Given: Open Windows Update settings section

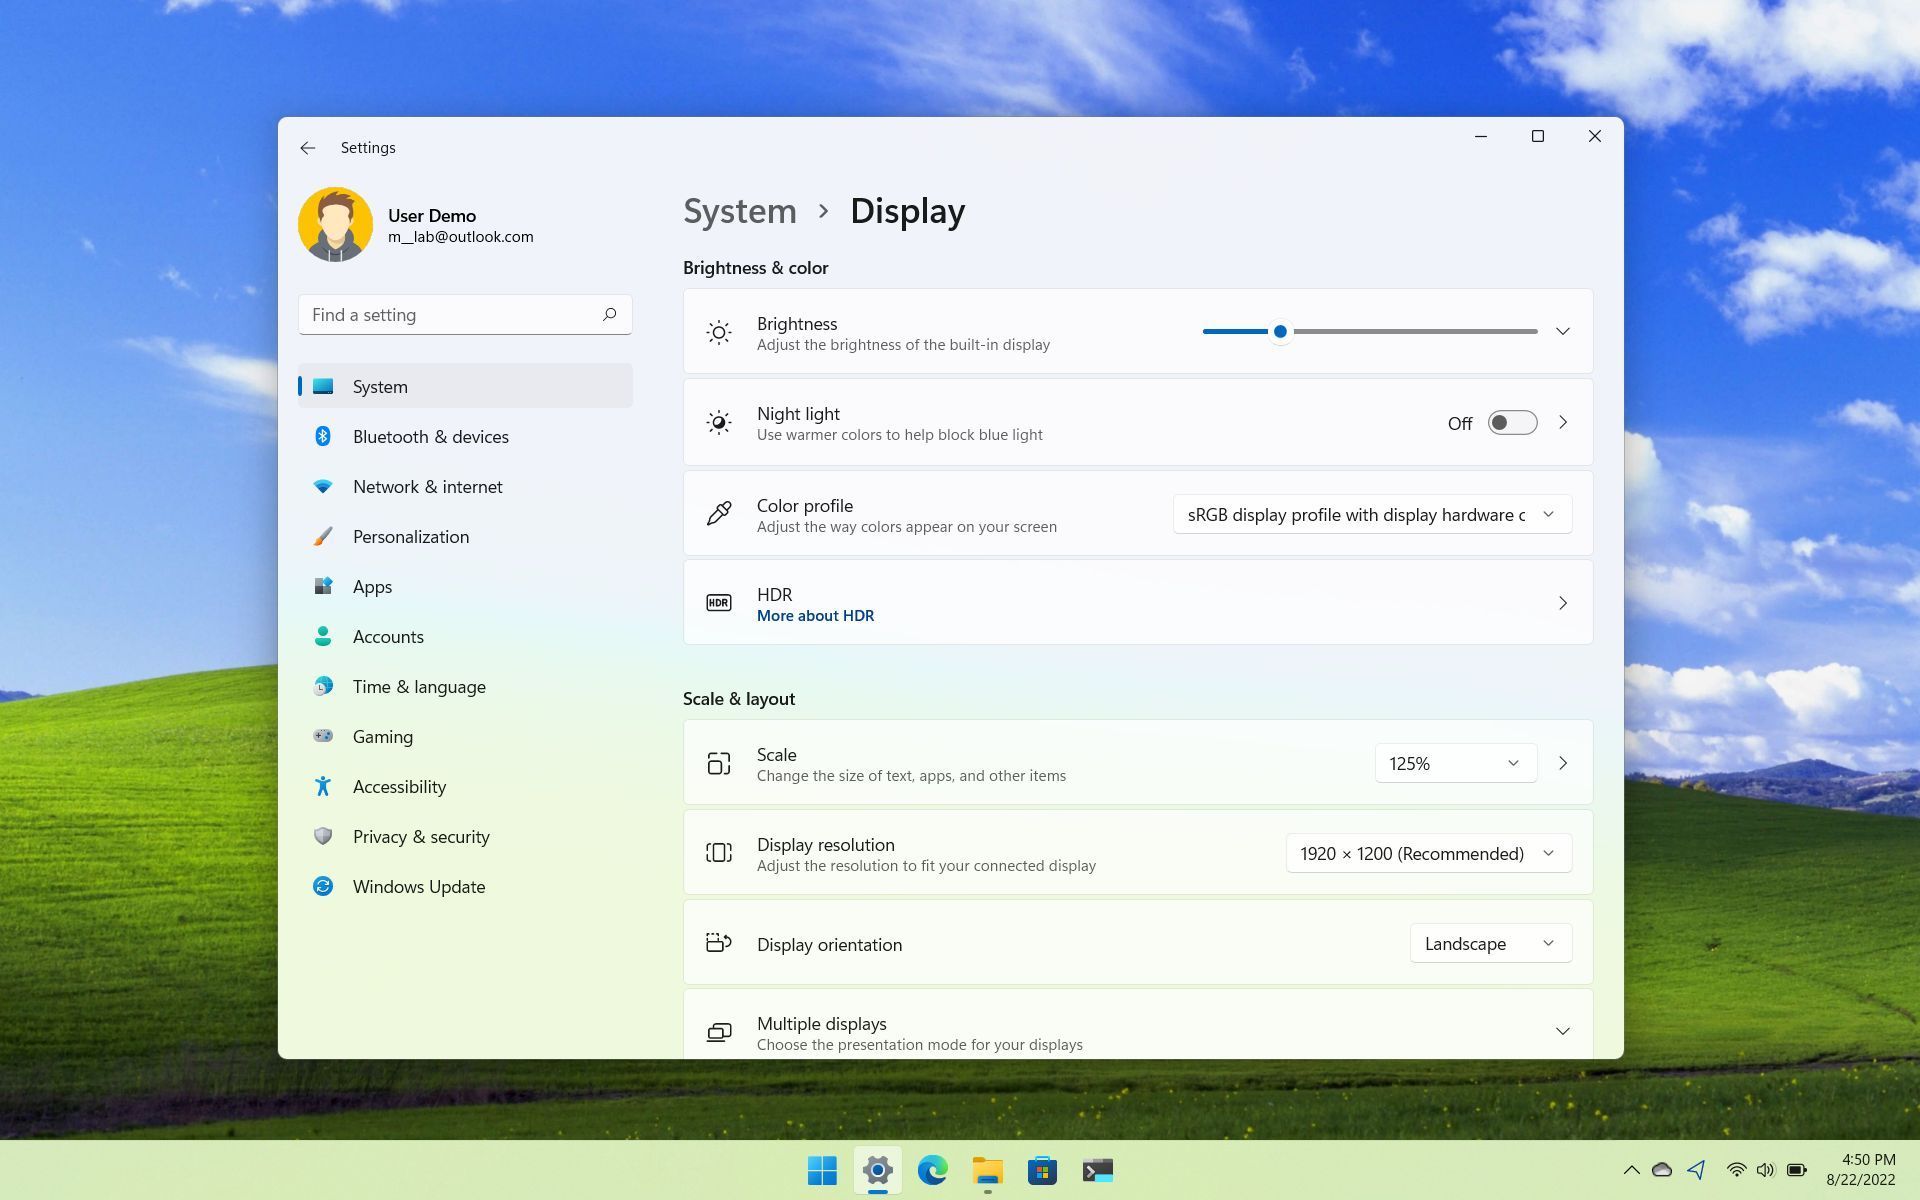Looking at the screenshot, I should click(417, 886).
